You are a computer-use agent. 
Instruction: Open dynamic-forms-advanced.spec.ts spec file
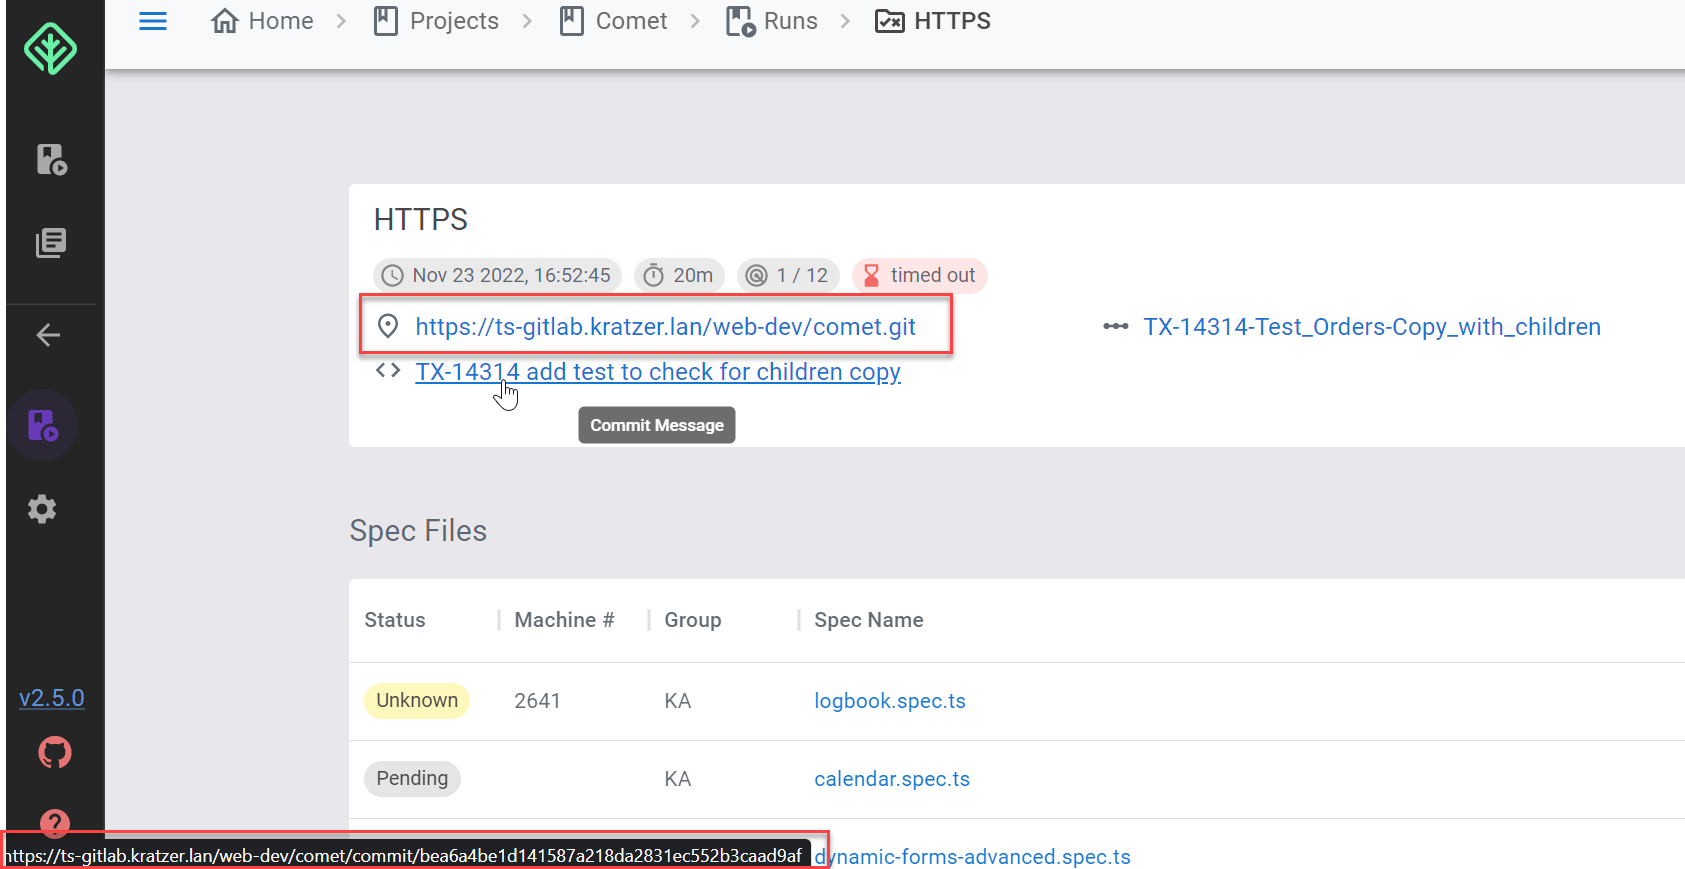click(x=972, y=857)
